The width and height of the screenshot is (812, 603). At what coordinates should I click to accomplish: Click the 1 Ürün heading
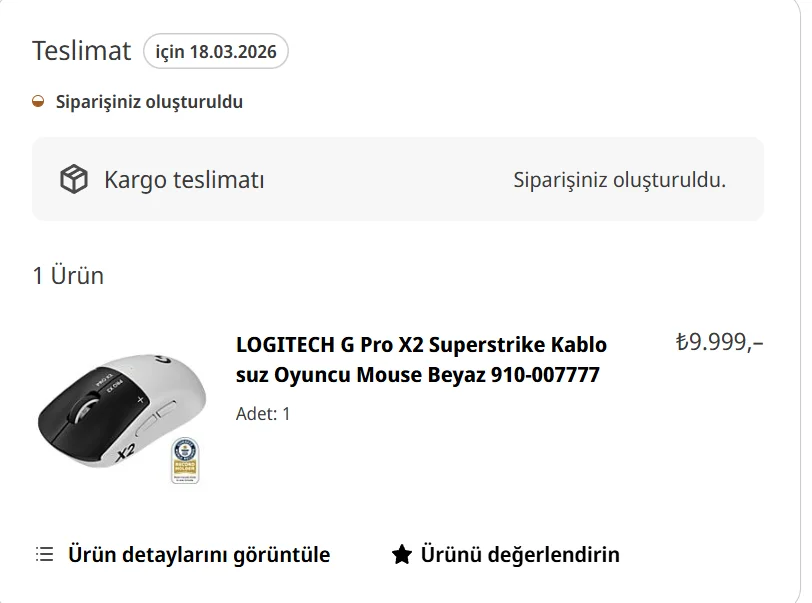pos(68,275)
